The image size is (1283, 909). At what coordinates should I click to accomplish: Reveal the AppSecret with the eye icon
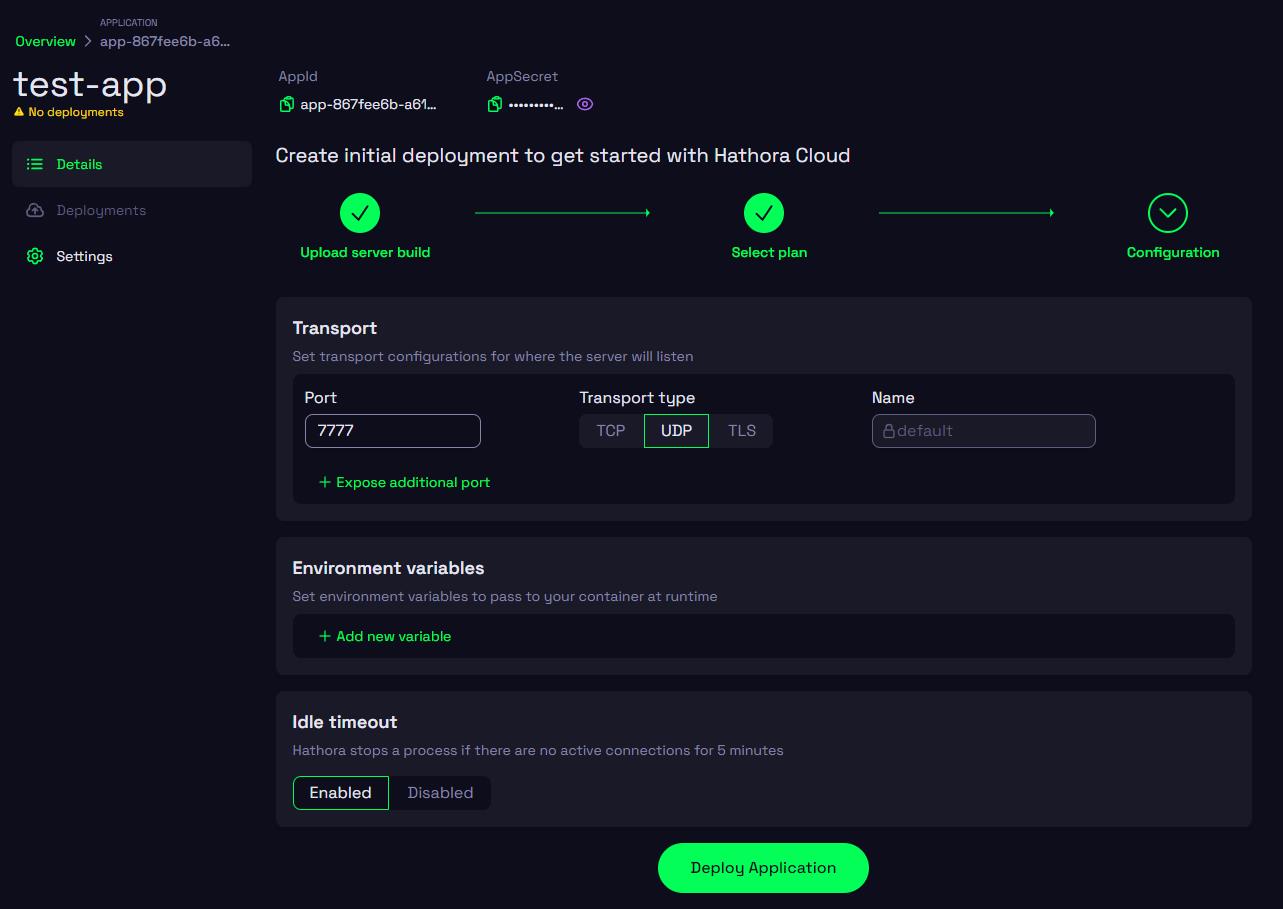point(585,104)
